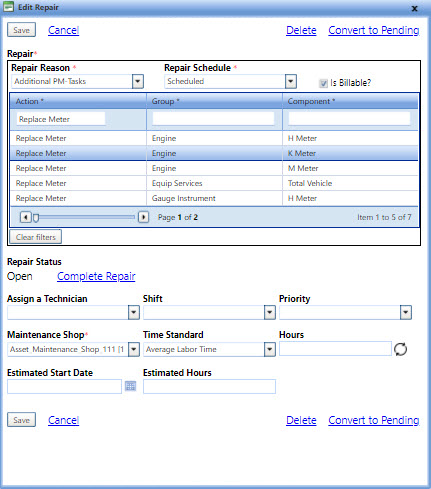Expand the Assign a Technician dropdown

pyautogui.click(x=134, y=313)
